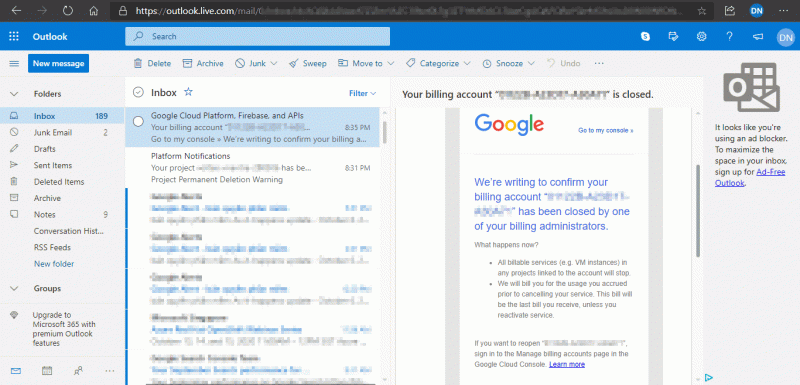Open the Office app launcher grid
The image size is (800, 385).
pos(14,36)
